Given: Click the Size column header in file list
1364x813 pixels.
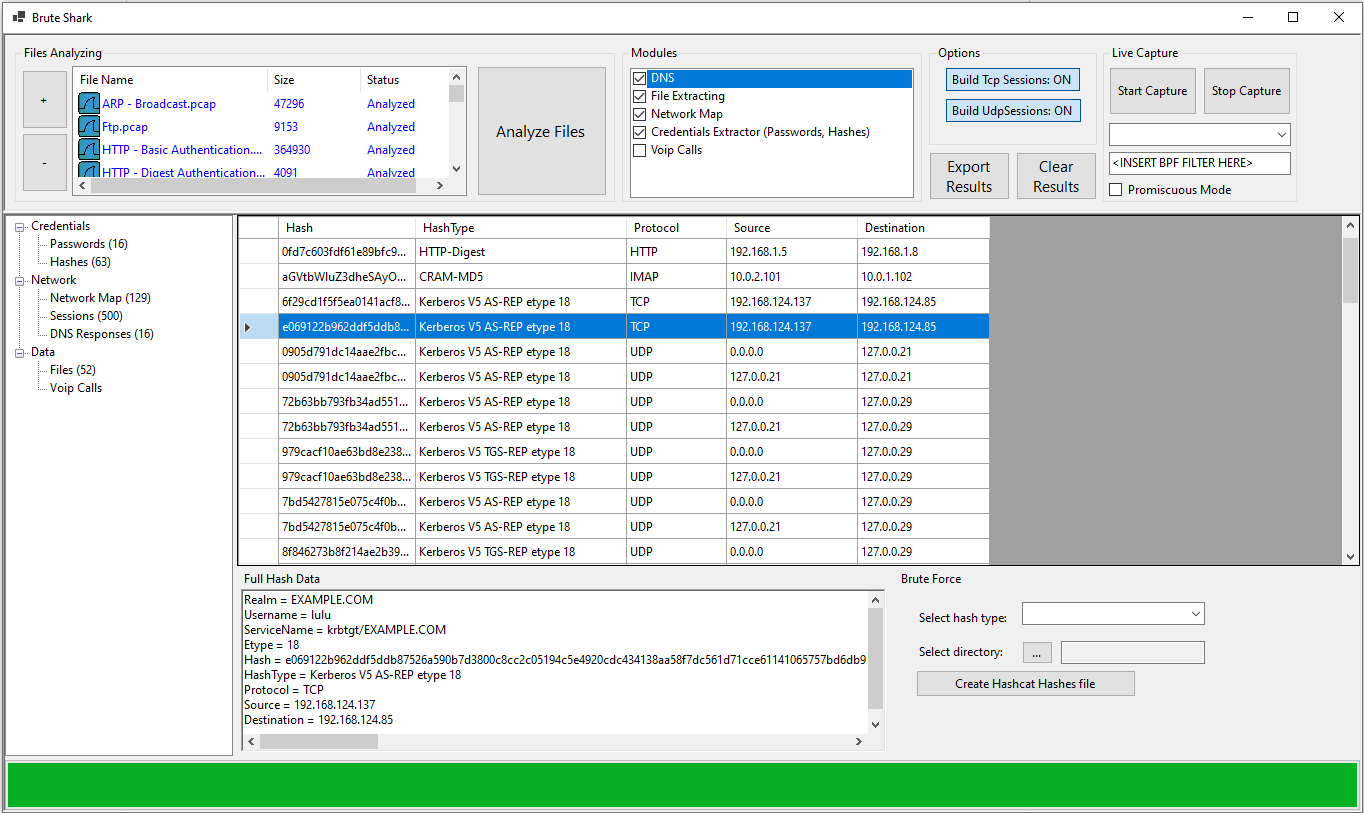Looking at the screenshot, I should [x=313, y=80].
